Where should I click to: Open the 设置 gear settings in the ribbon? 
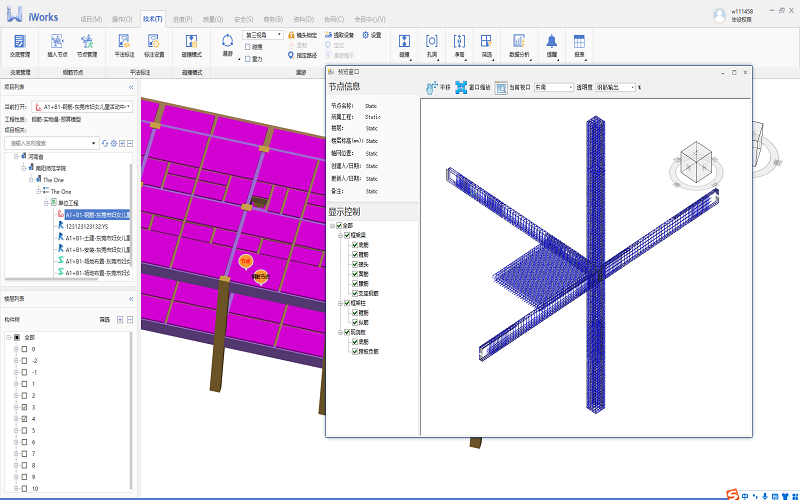[365, 35]
